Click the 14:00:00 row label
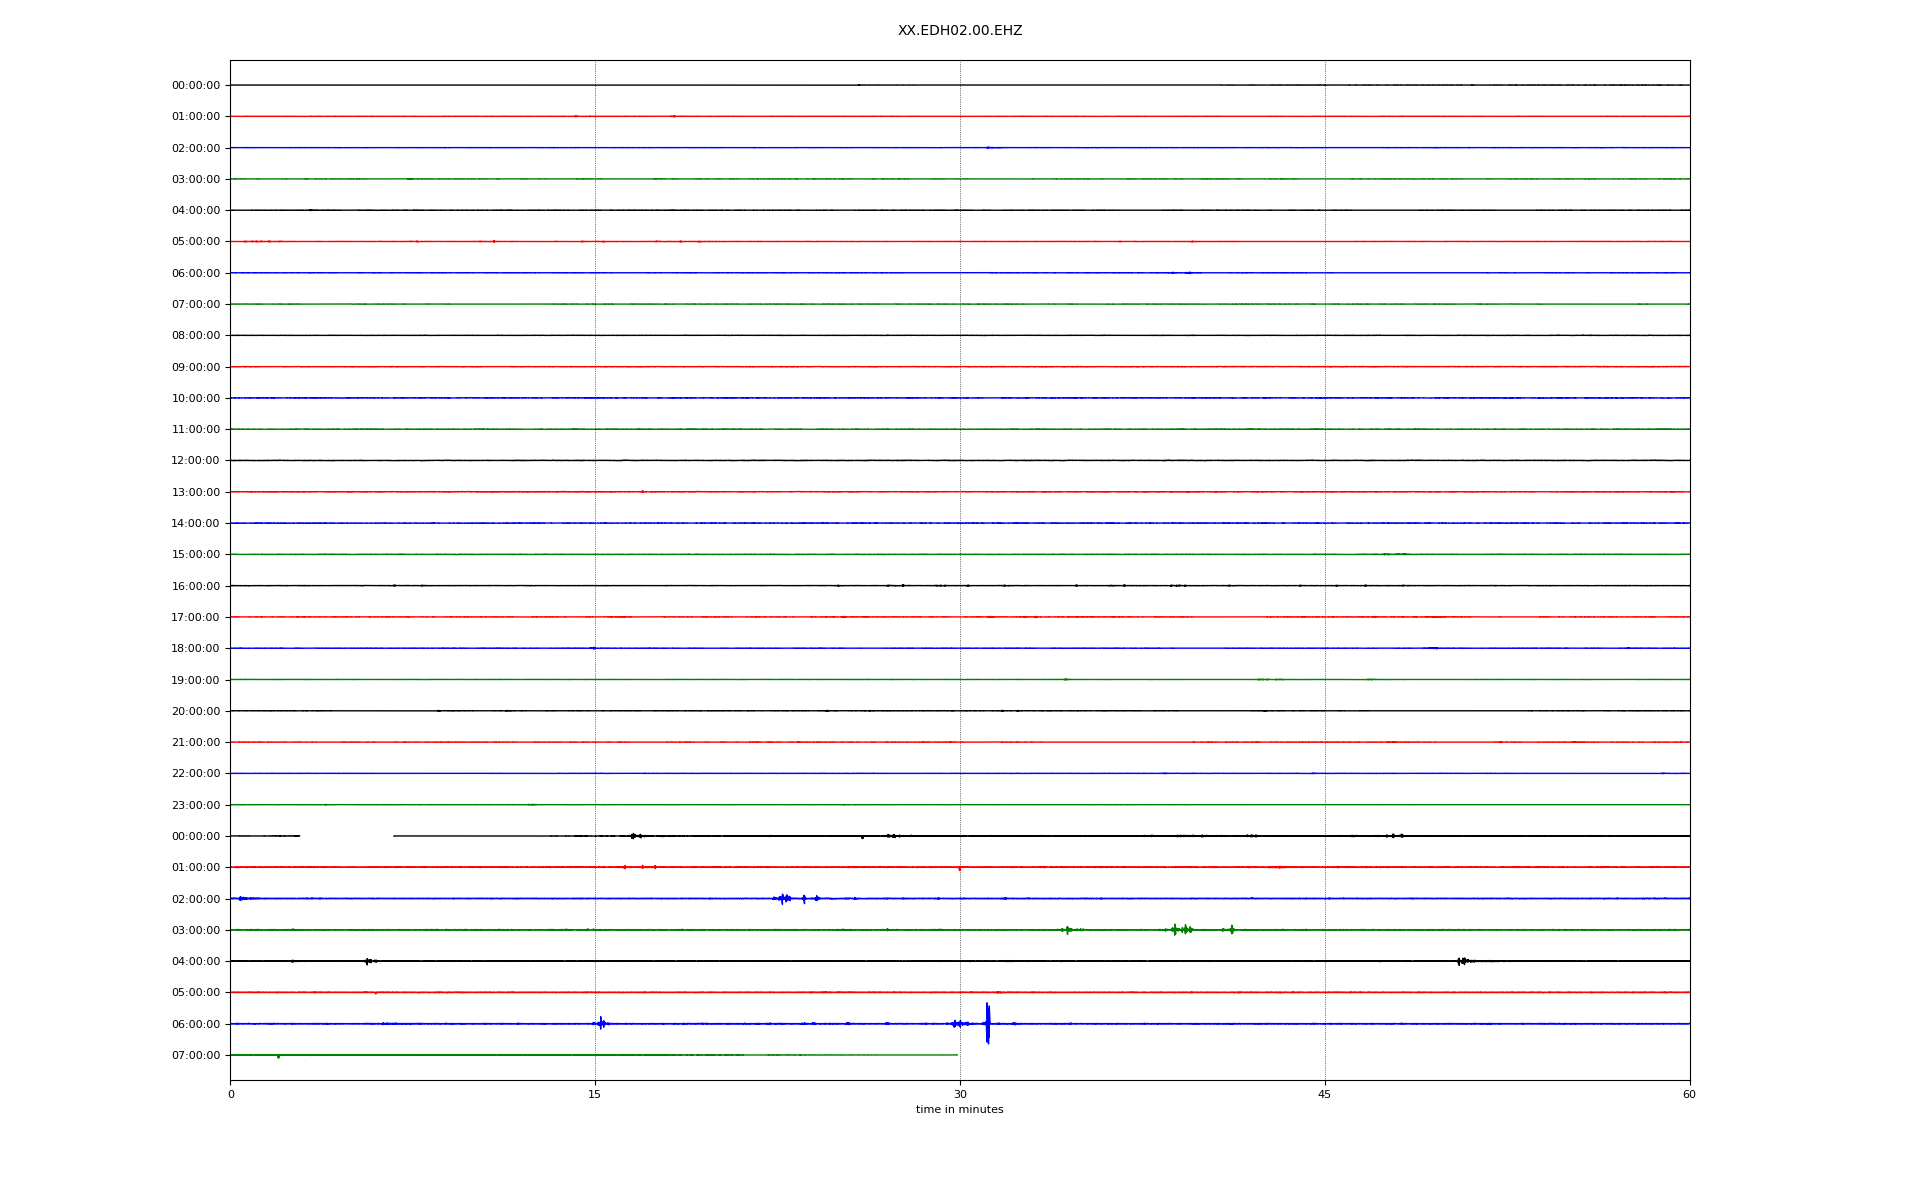This screenshot has width=1920, height=1200. coord(195,523)
